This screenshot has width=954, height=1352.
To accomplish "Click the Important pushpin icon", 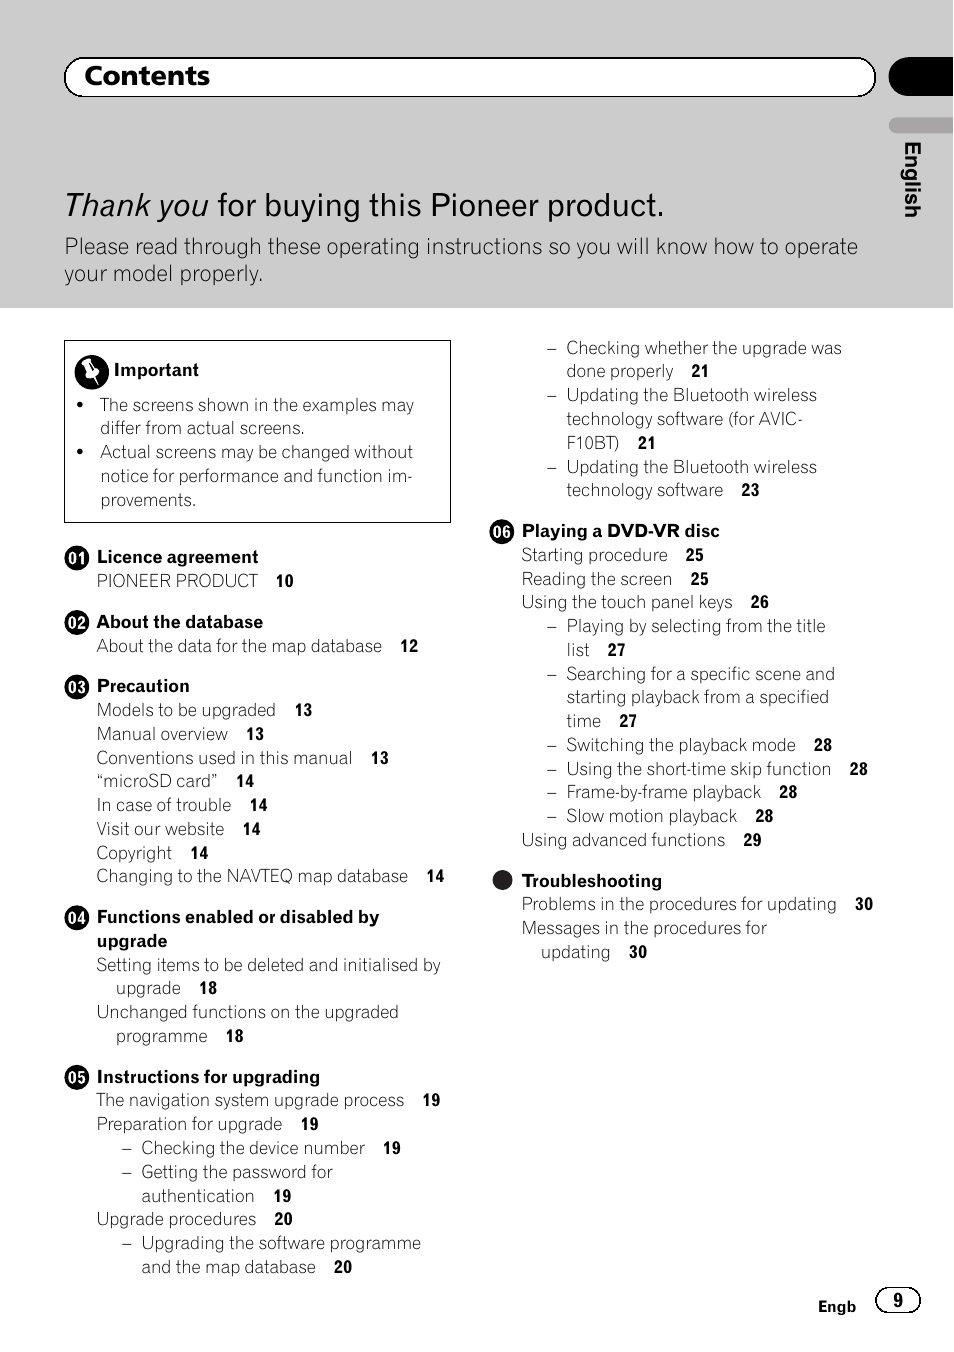I will point(91,372).
